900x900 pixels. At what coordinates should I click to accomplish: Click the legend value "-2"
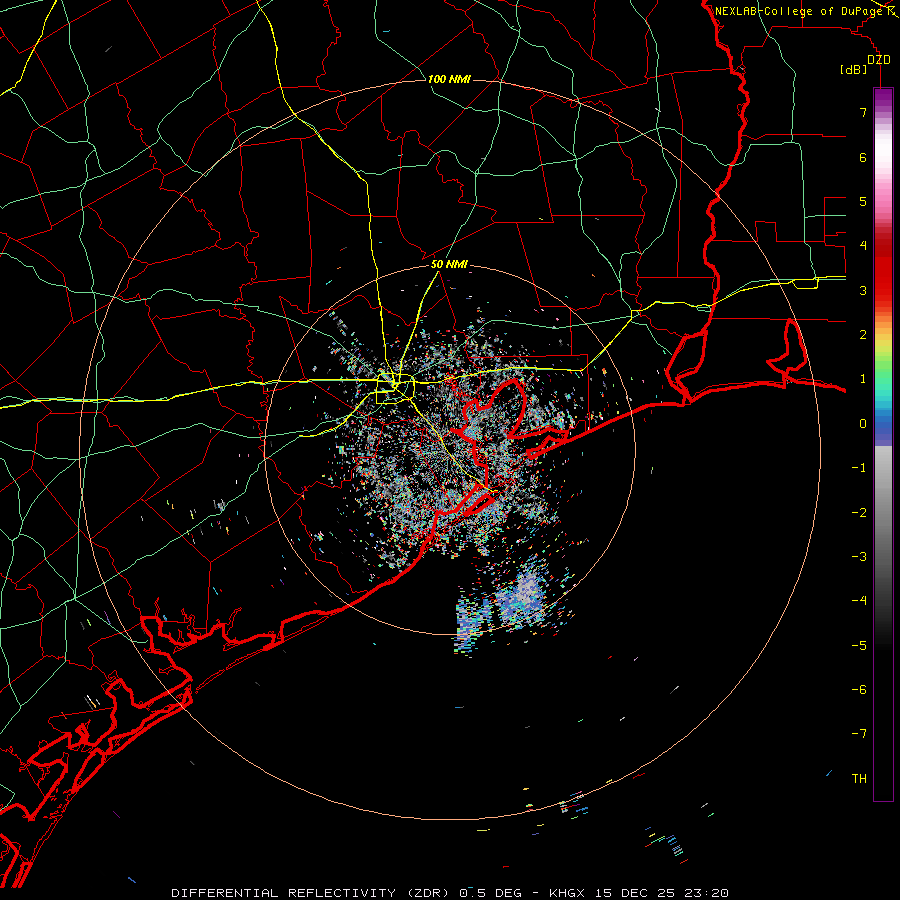[x=859, y=513]
